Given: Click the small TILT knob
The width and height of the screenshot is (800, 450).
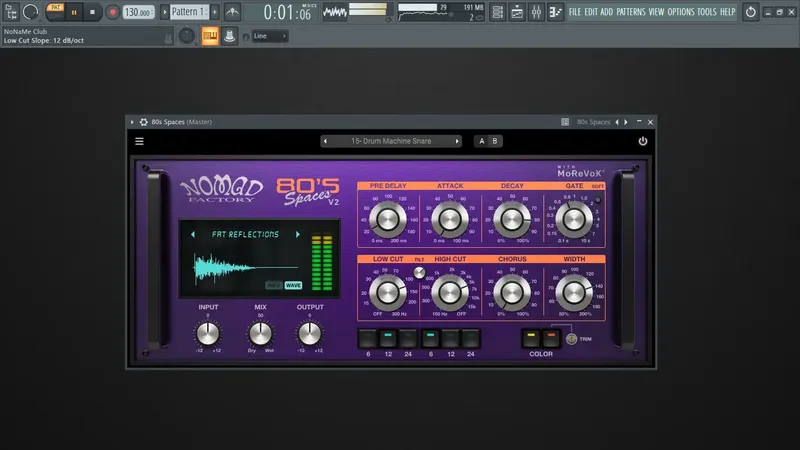Looking at the screenshot, I should (x=419, y=272).
